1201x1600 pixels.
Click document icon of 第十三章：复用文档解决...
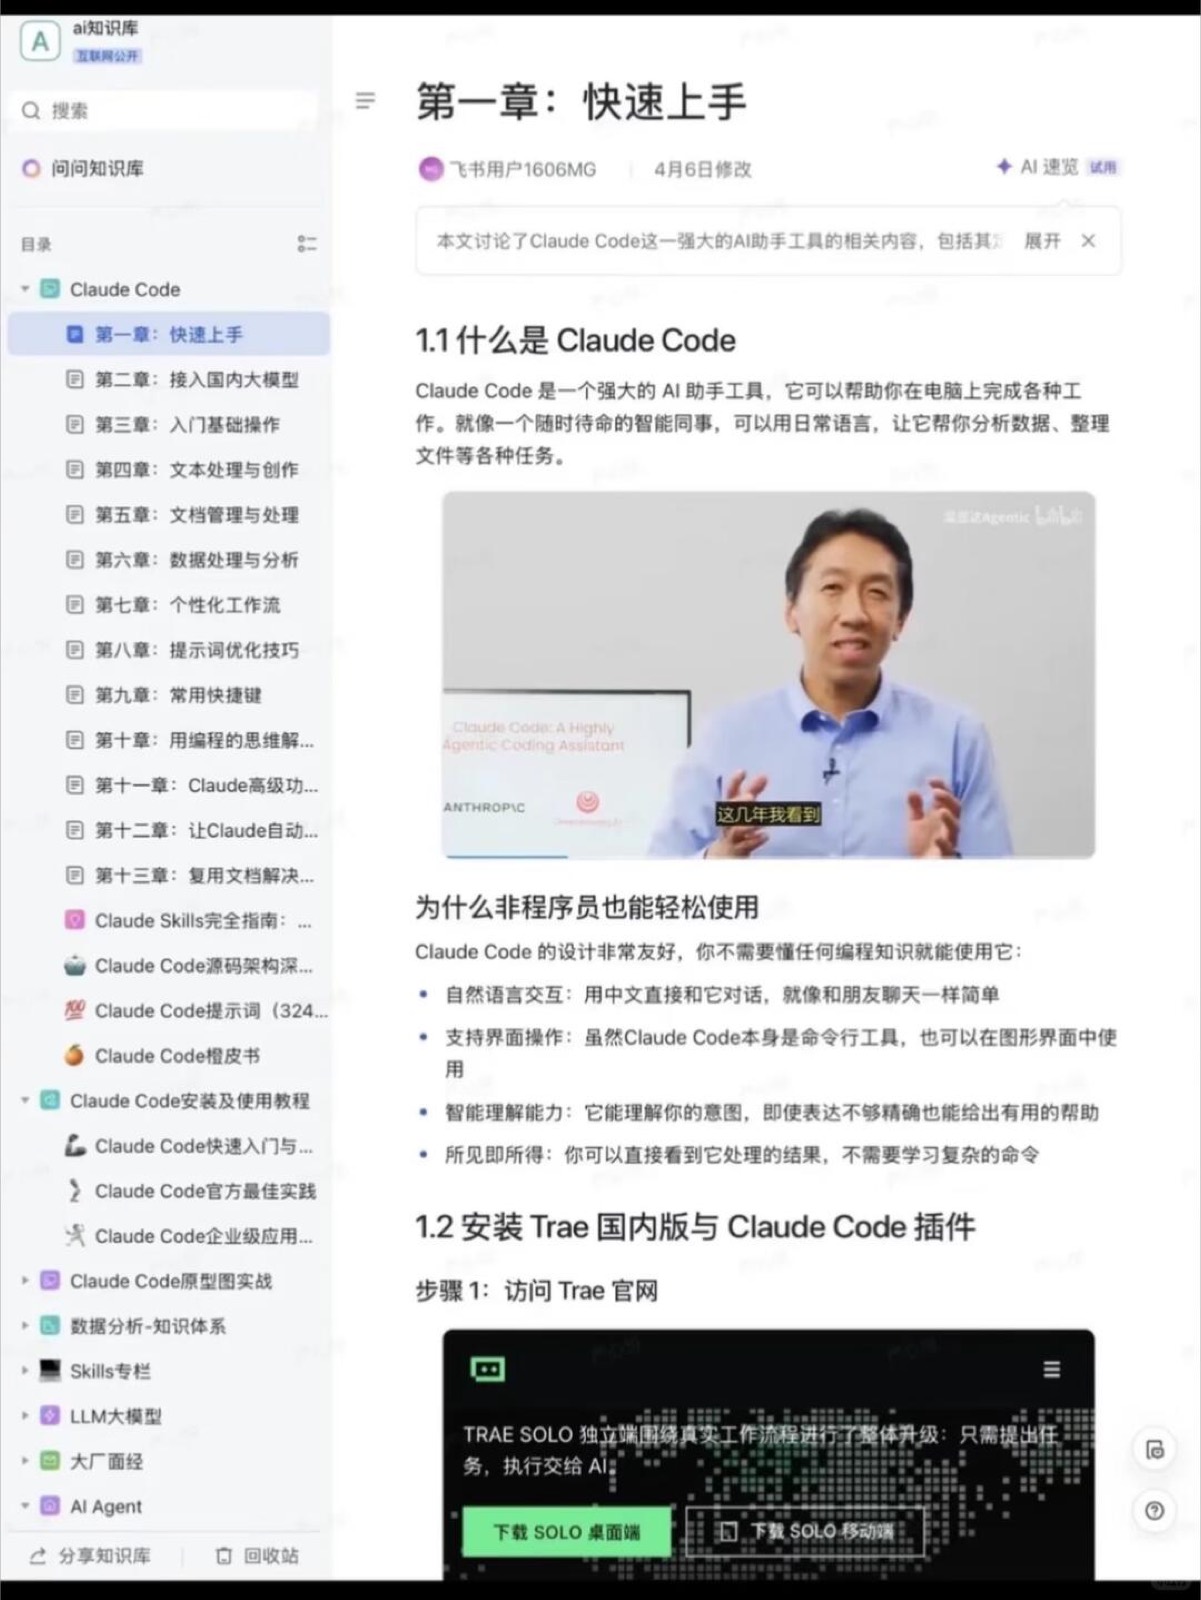coord(75,875)
